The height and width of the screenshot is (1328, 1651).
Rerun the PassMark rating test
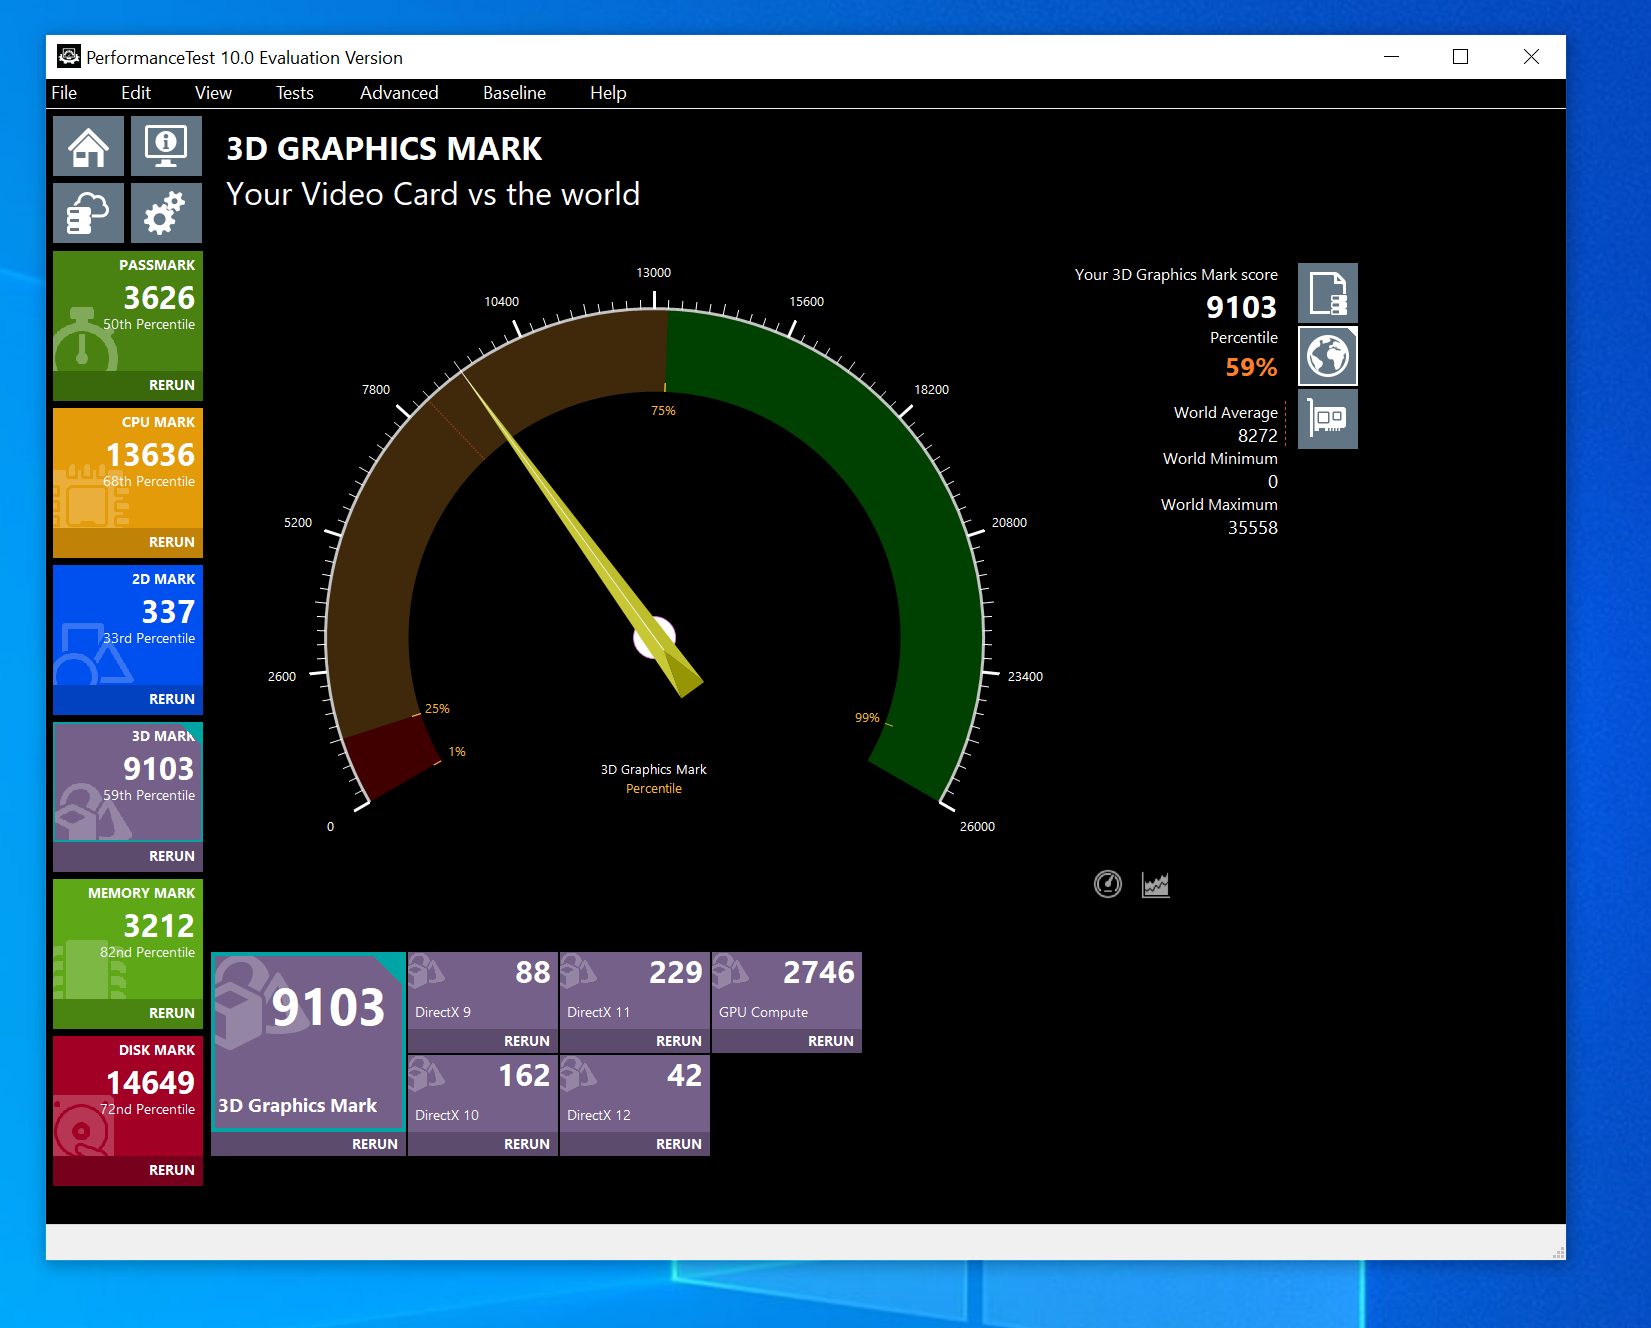(x=172, y=385)
